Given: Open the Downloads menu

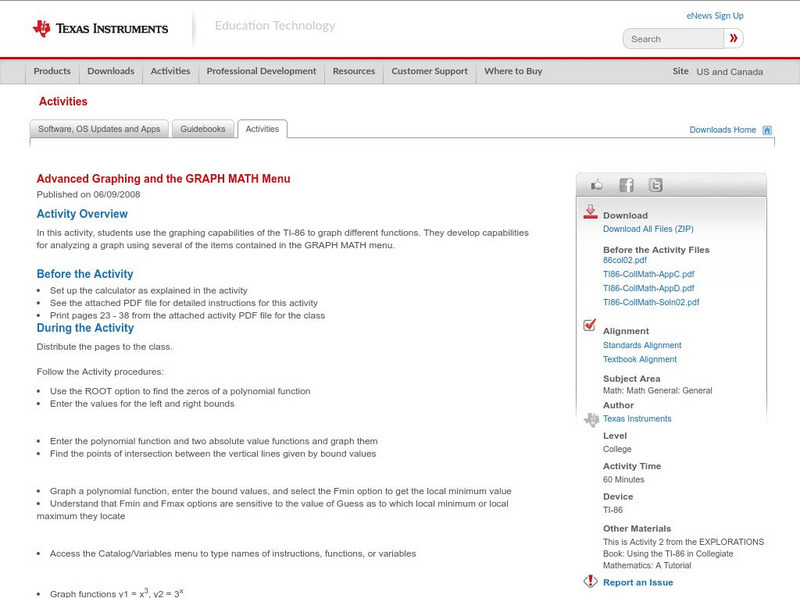Looking at the screenshot, I should pos(111,71).
